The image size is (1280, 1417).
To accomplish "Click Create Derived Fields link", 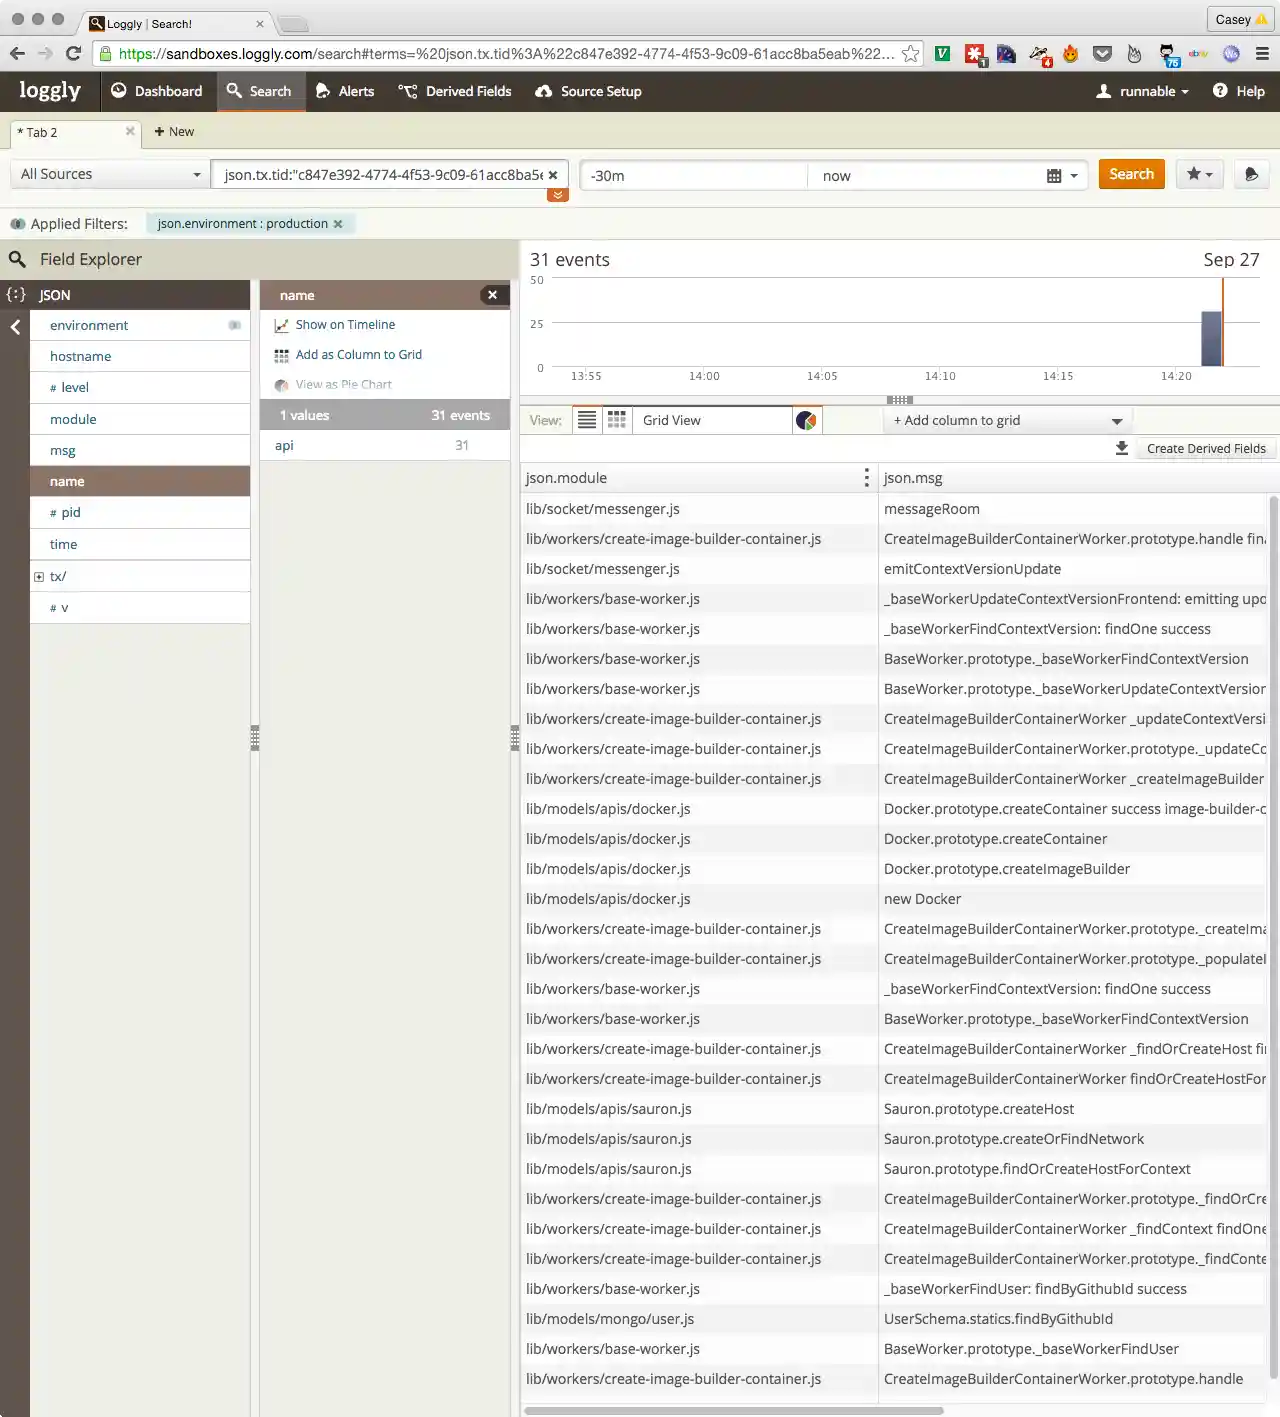I will 1205,449.
